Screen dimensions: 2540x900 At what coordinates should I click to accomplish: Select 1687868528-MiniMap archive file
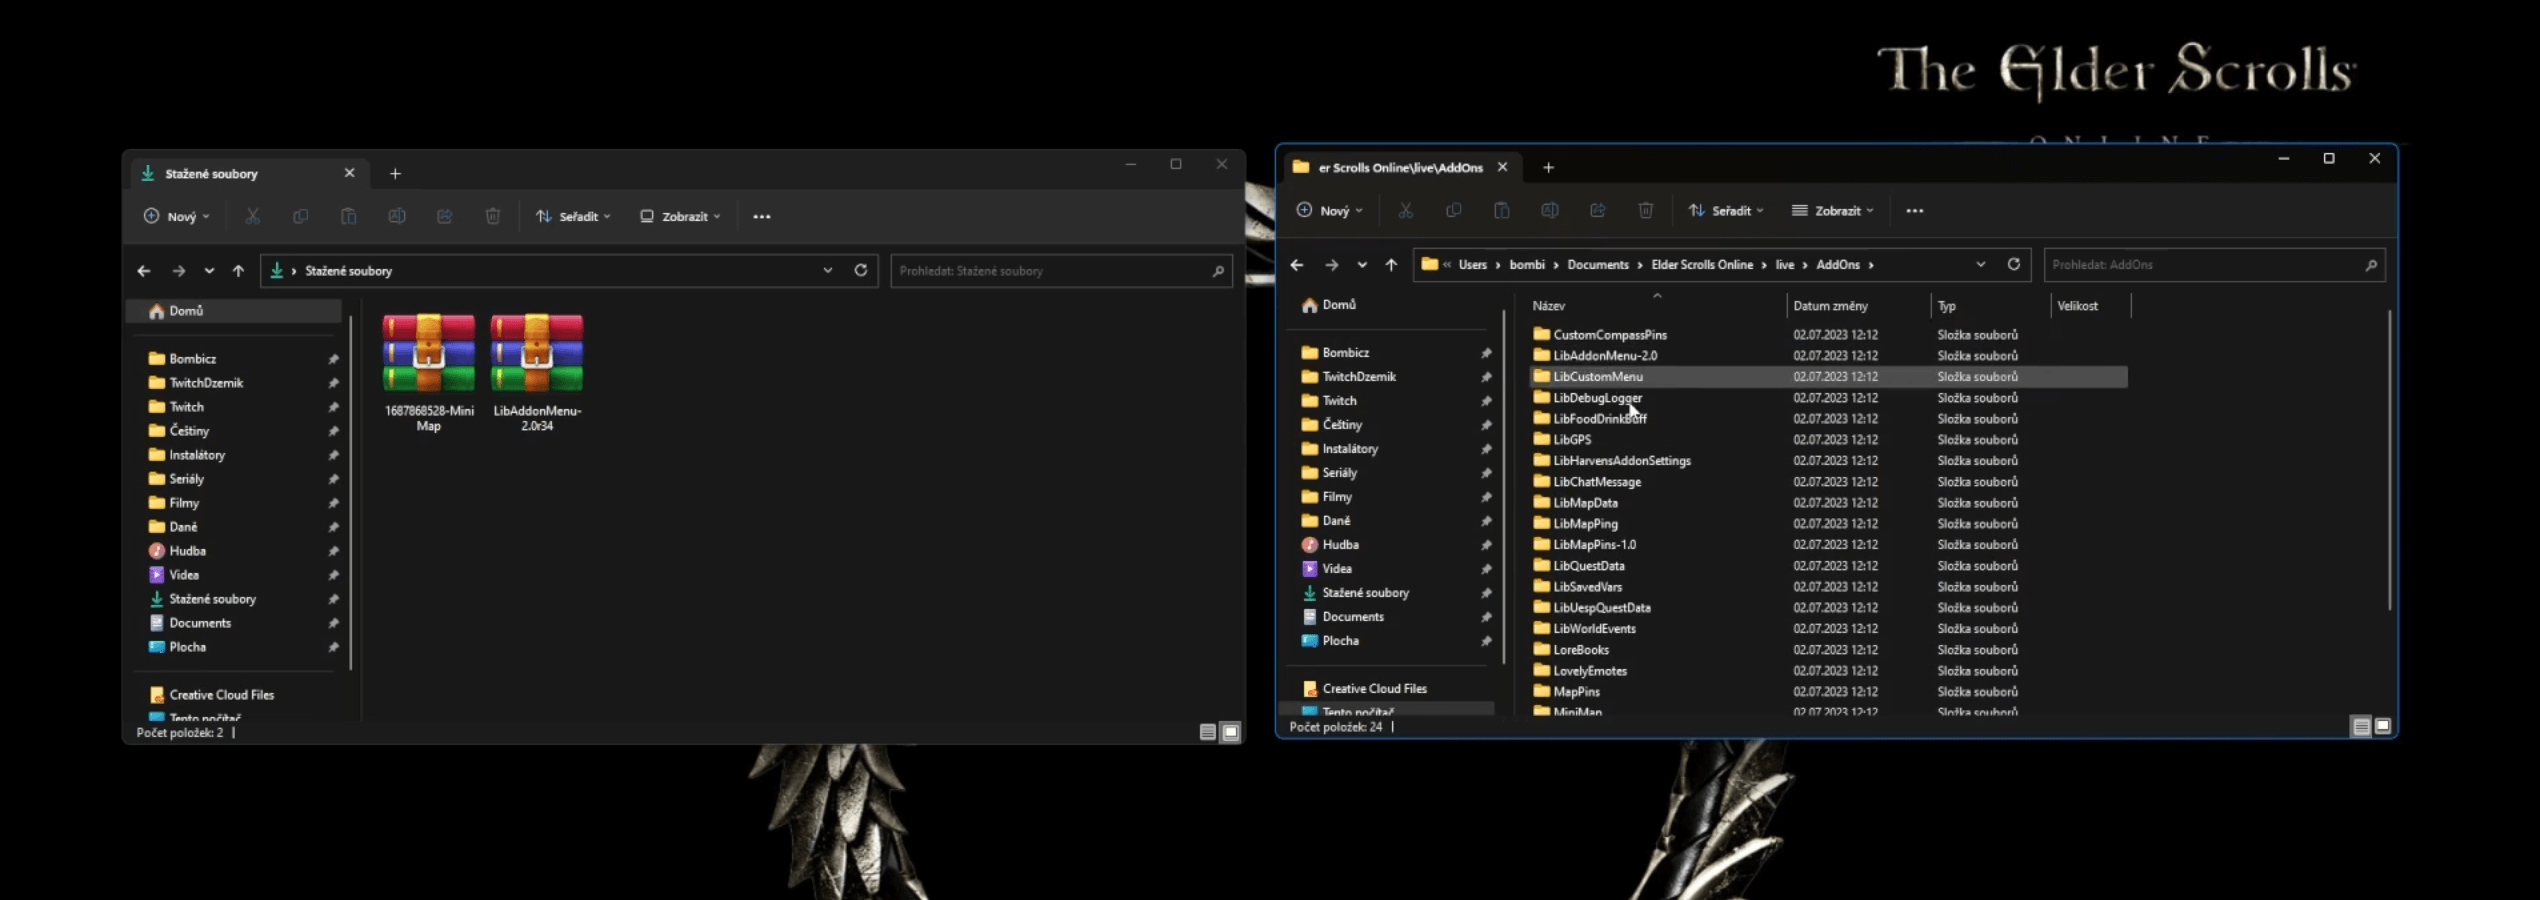[429, 374]
